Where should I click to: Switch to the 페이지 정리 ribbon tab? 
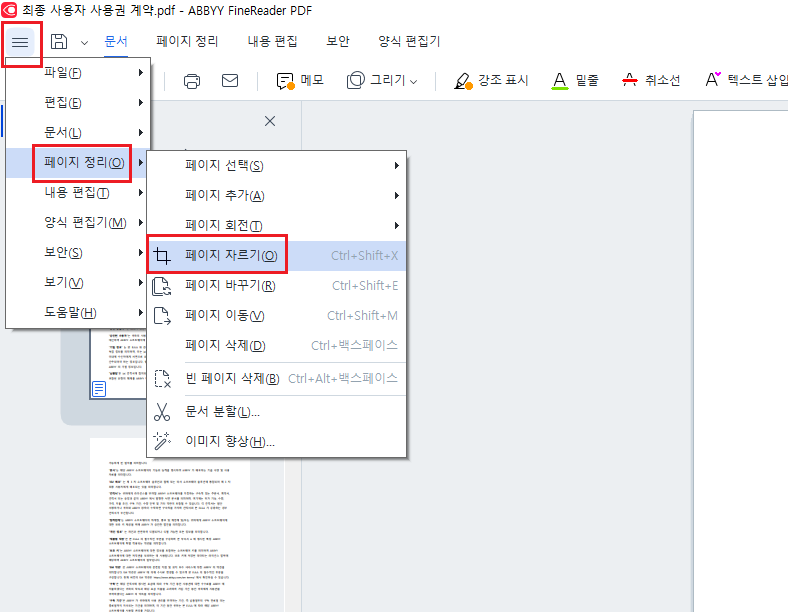[187, 41]
